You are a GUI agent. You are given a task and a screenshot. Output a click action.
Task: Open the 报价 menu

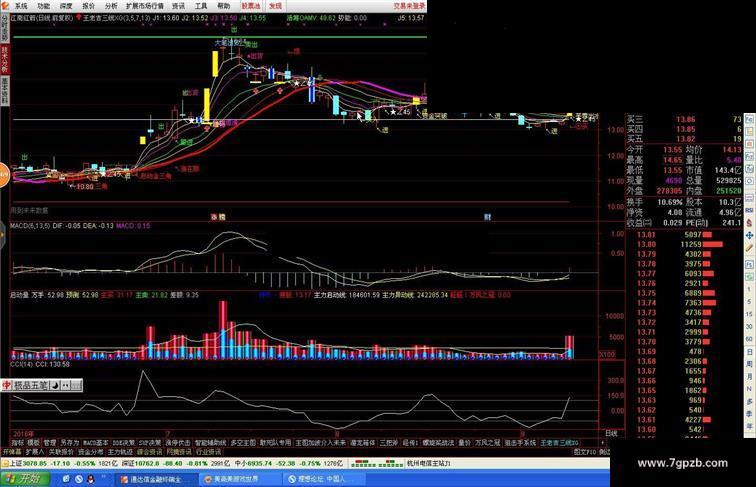[x=89, y=6]
